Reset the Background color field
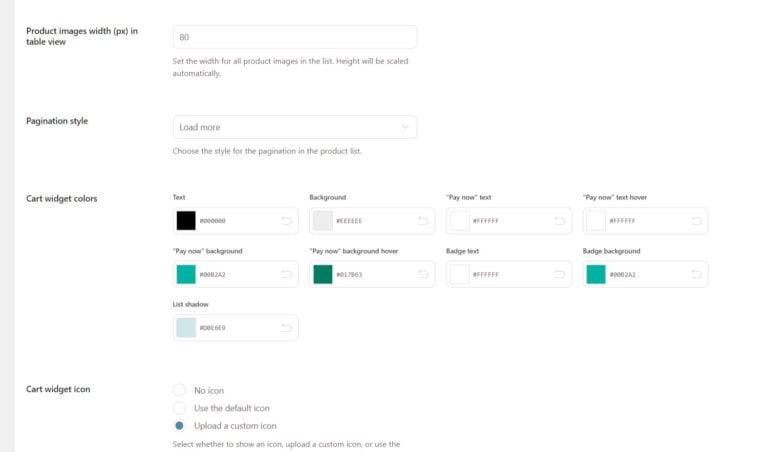This screenshot has height=452, width=769. click(x=423, y=221)
